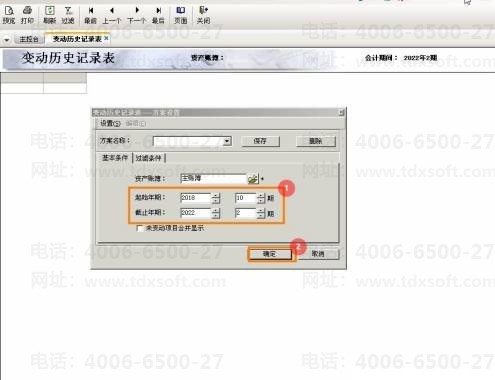This screenshot has width=495, height=380.
Task: Increase the end year 2022 spinner
Action: tap(216, 210)
